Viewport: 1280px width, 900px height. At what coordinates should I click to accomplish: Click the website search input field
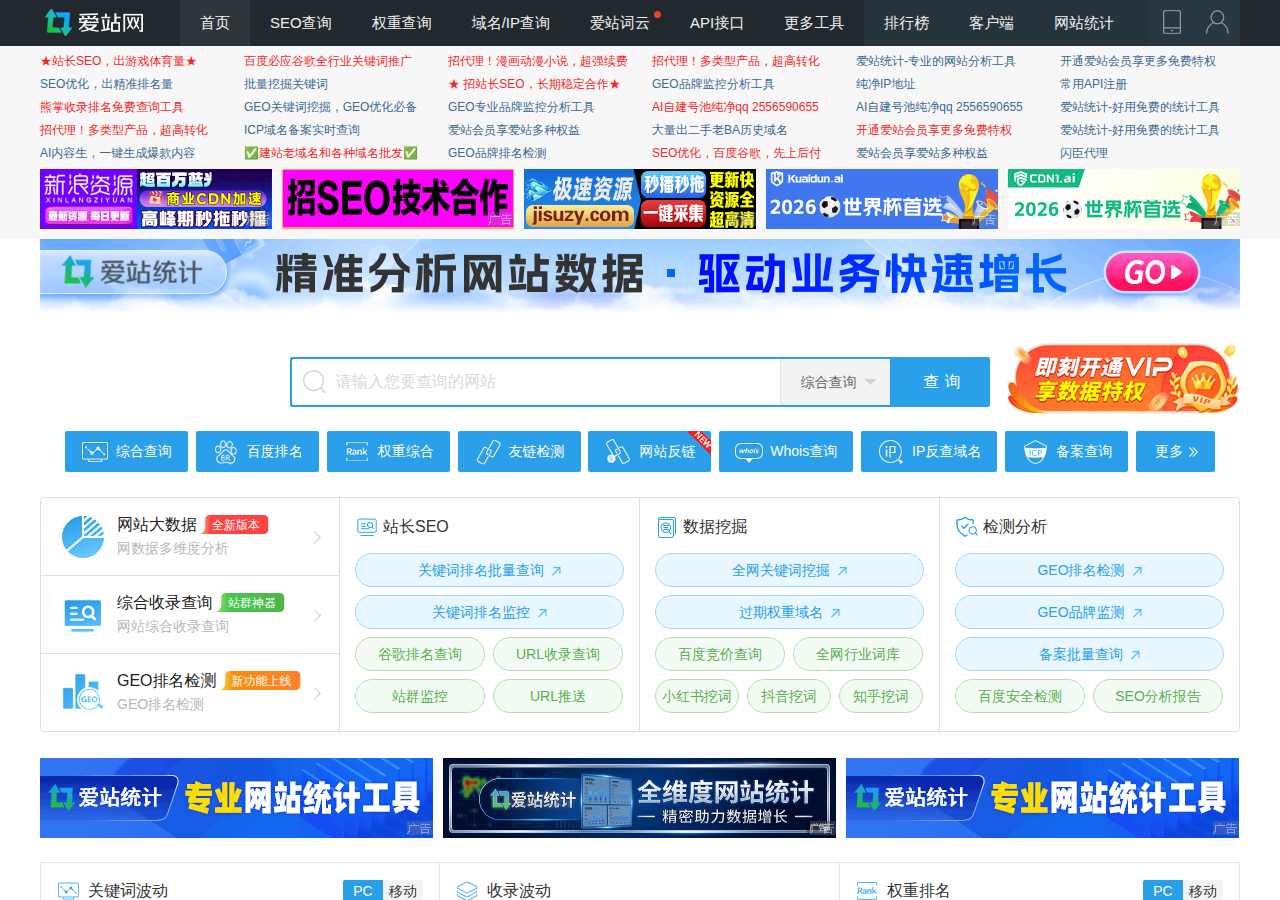click(x=536, y=382)
